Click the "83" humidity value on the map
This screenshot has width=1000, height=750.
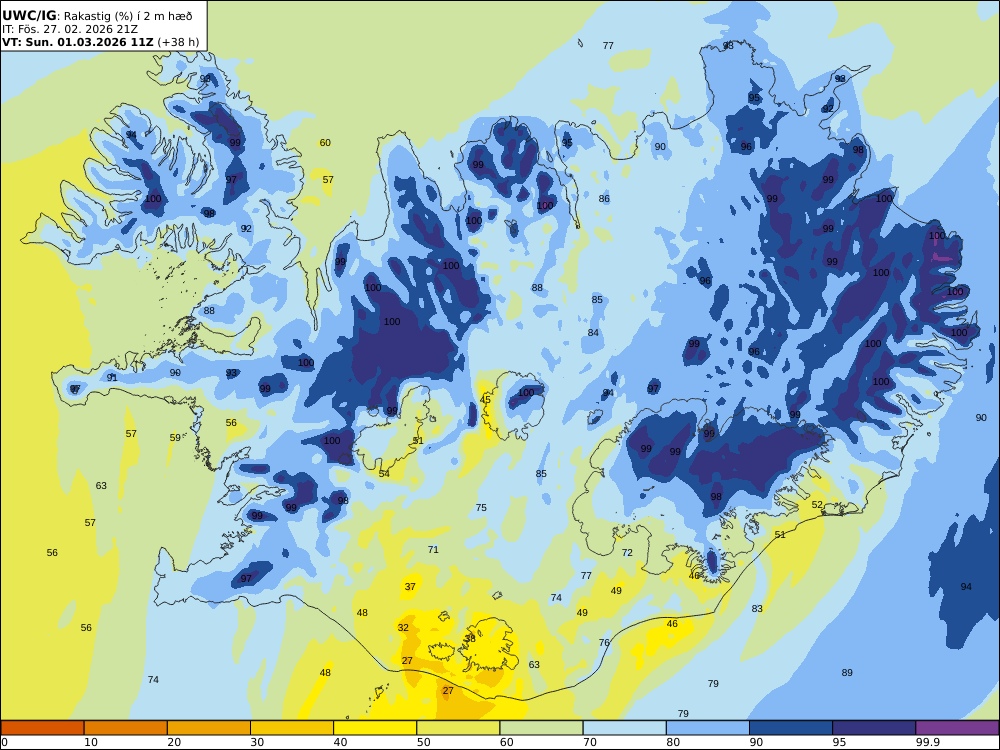757,608
